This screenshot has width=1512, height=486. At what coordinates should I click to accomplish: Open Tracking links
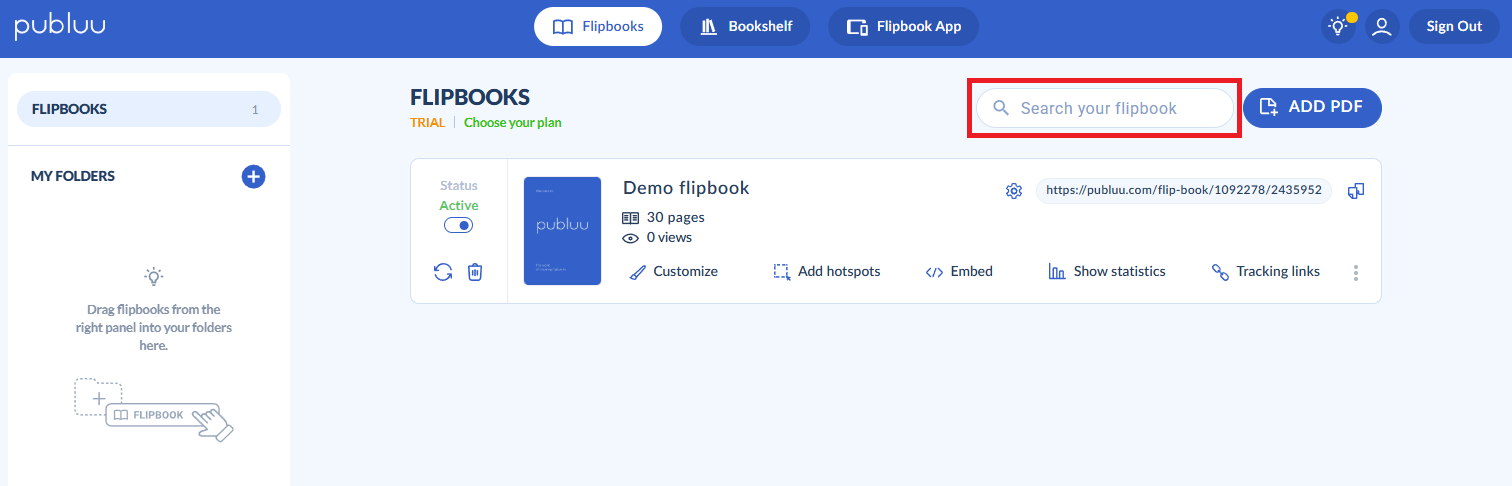[1266, 271]
